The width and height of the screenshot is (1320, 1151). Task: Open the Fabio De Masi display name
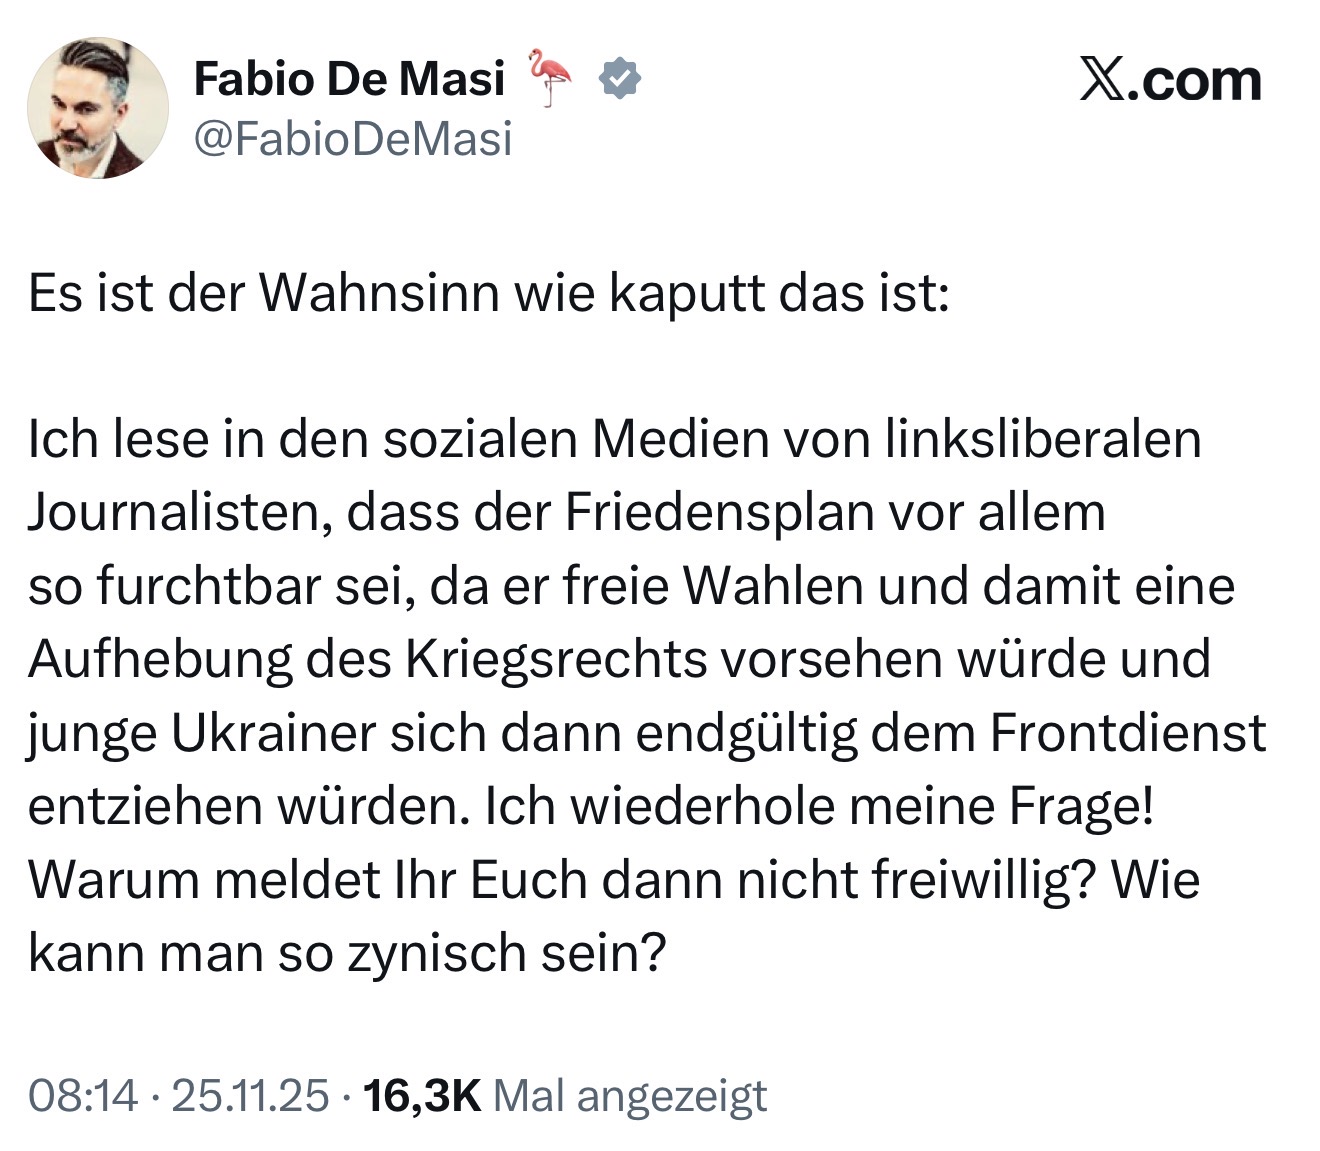coord(349,78)
